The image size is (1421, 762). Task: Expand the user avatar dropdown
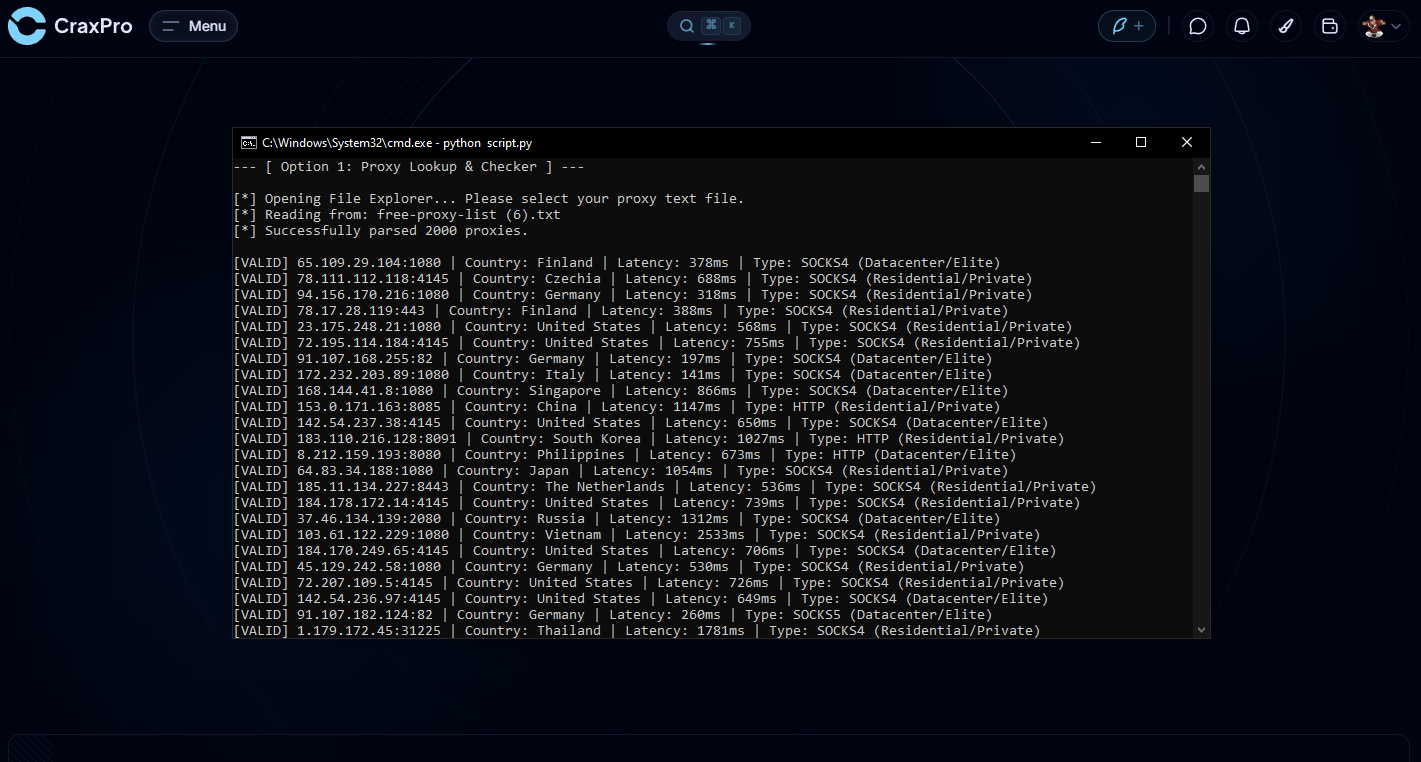[1384, 26]
